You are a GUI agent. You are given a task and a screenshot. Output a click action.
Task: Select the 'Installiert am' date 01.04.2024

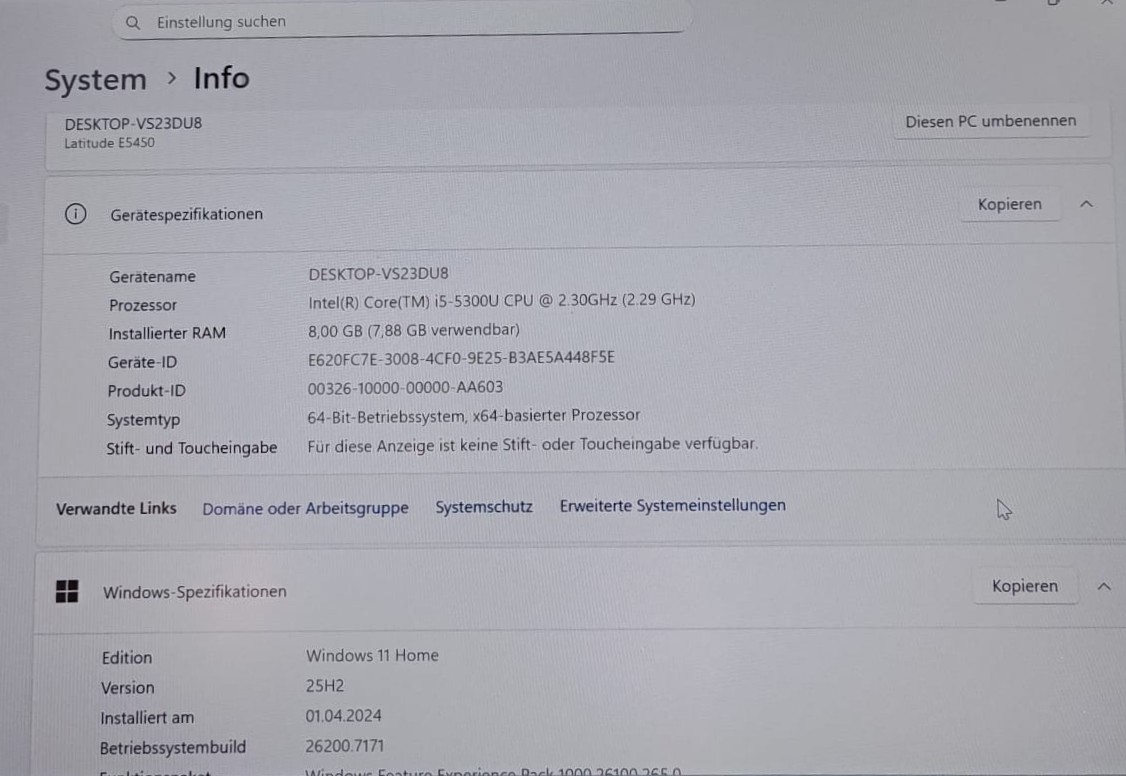343,716
